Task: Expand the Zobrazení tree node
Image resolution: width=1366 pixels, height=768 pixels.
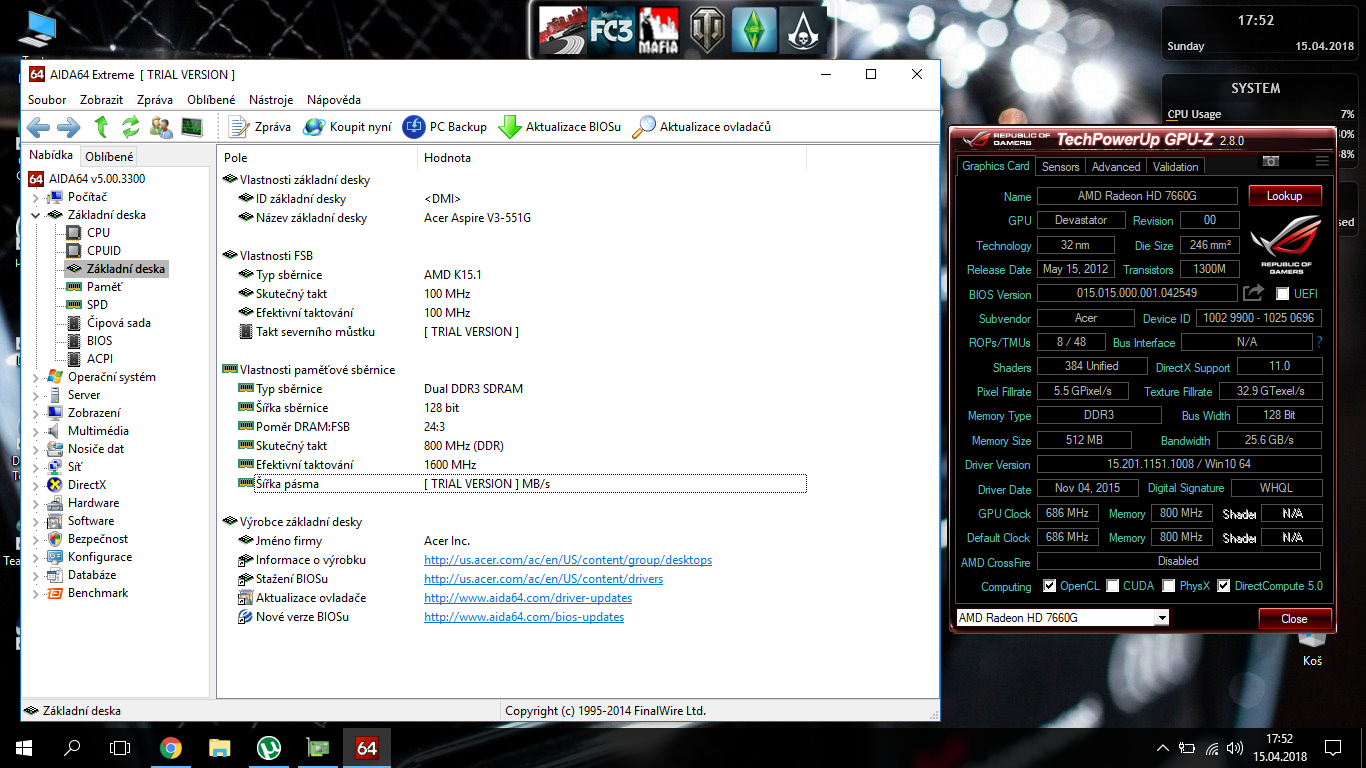Action: point(36,413)
